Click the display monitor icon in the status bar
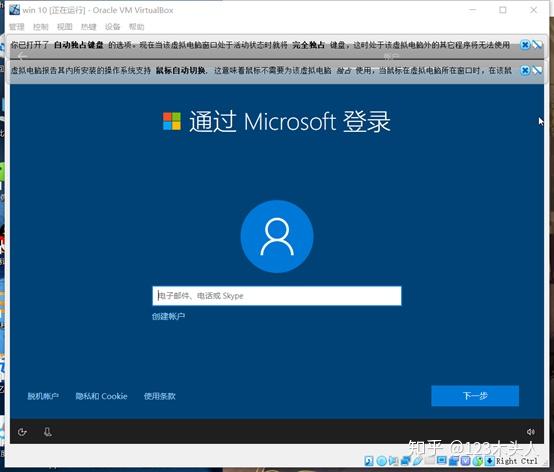The height and width of the screenshot is (472, 554). (442, 460)
